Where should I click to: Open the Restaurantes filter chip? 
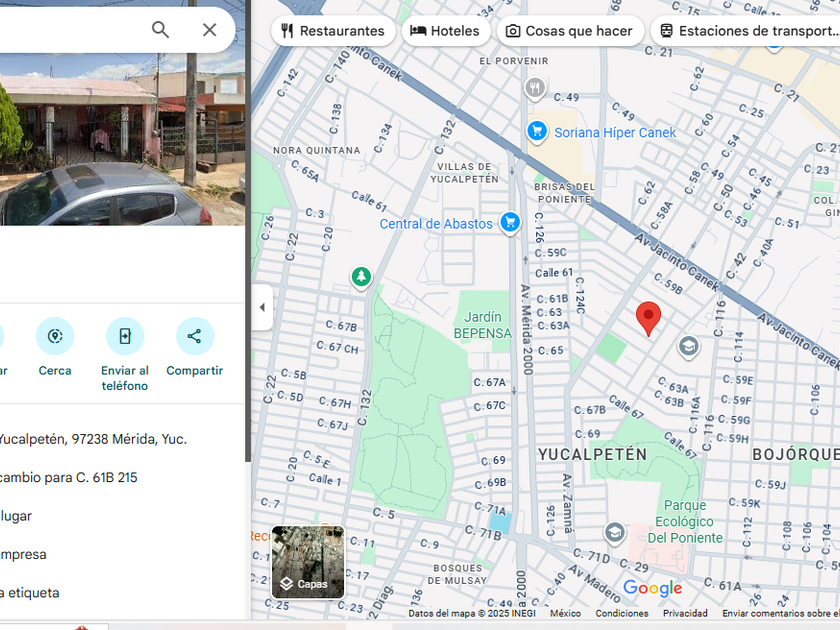click(333, 31)
